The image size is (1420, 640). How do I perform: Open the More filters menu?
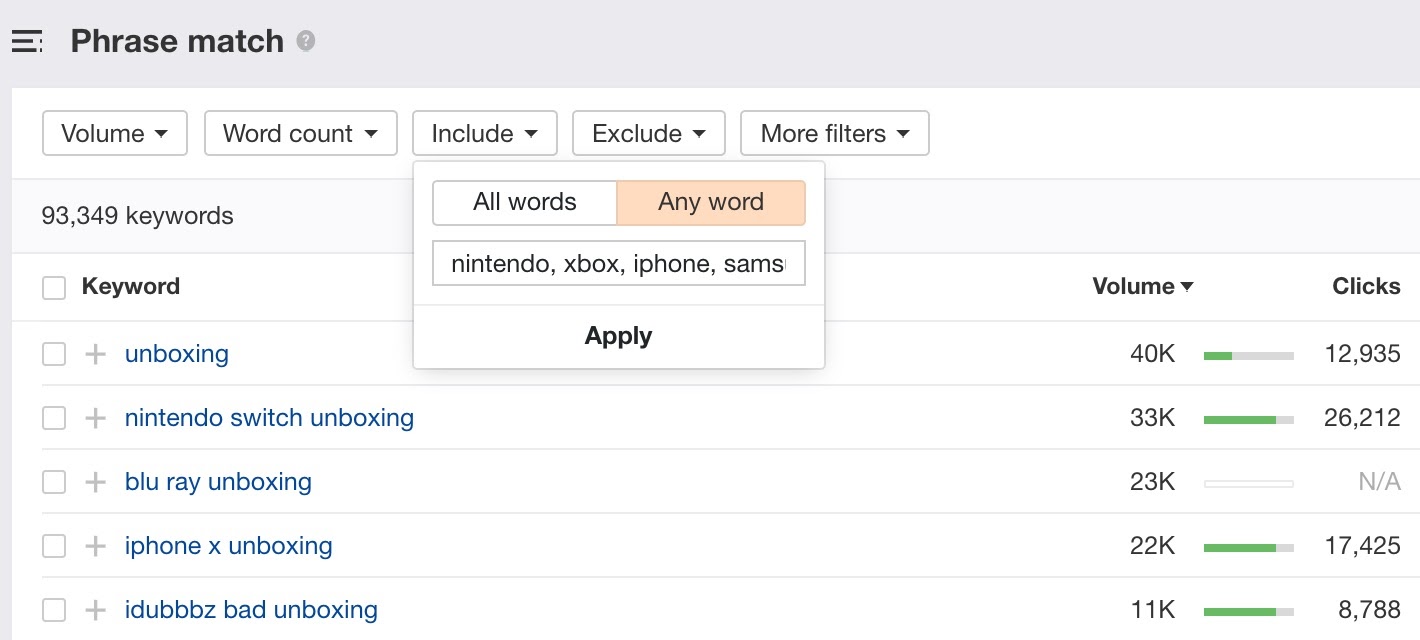[833, 132]
